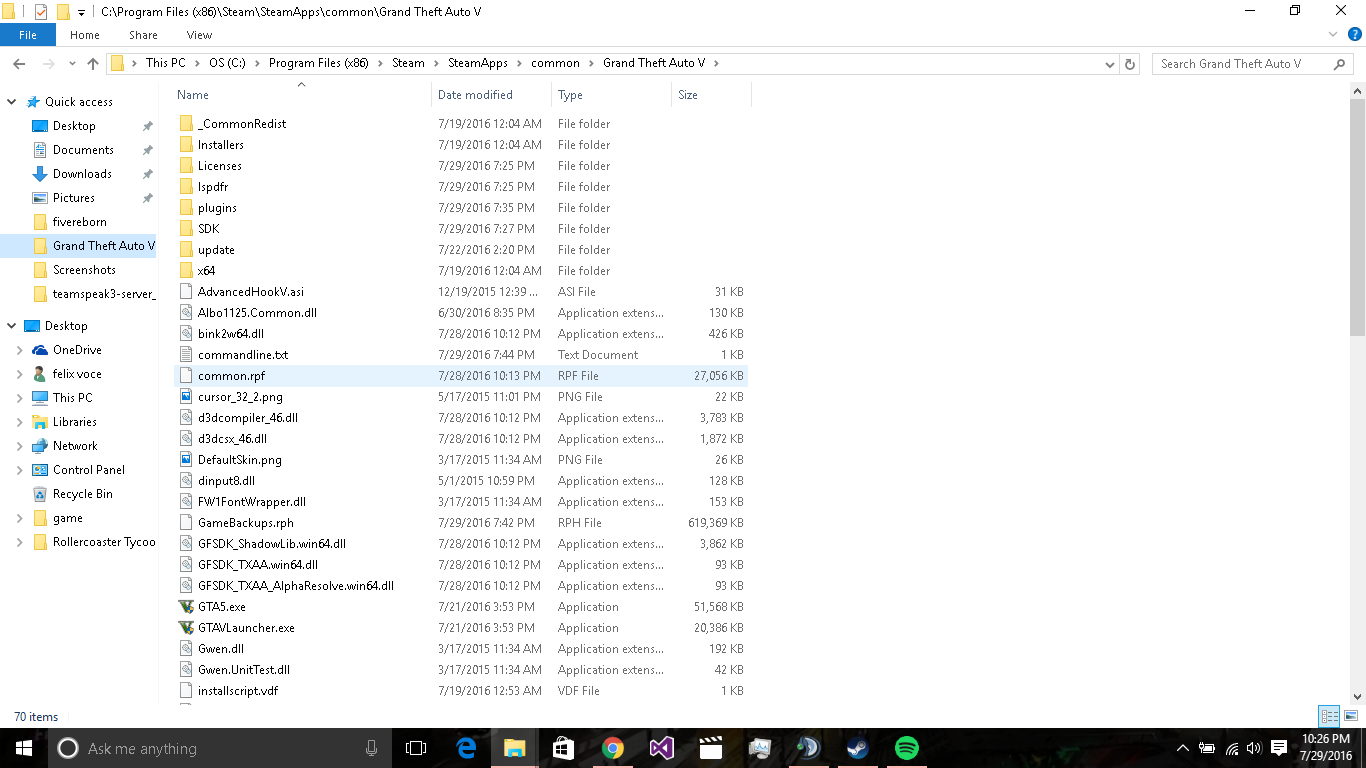Open the Share ribbon tab
The height and width of the screenshot is (768, 1366).
(143, 35)
